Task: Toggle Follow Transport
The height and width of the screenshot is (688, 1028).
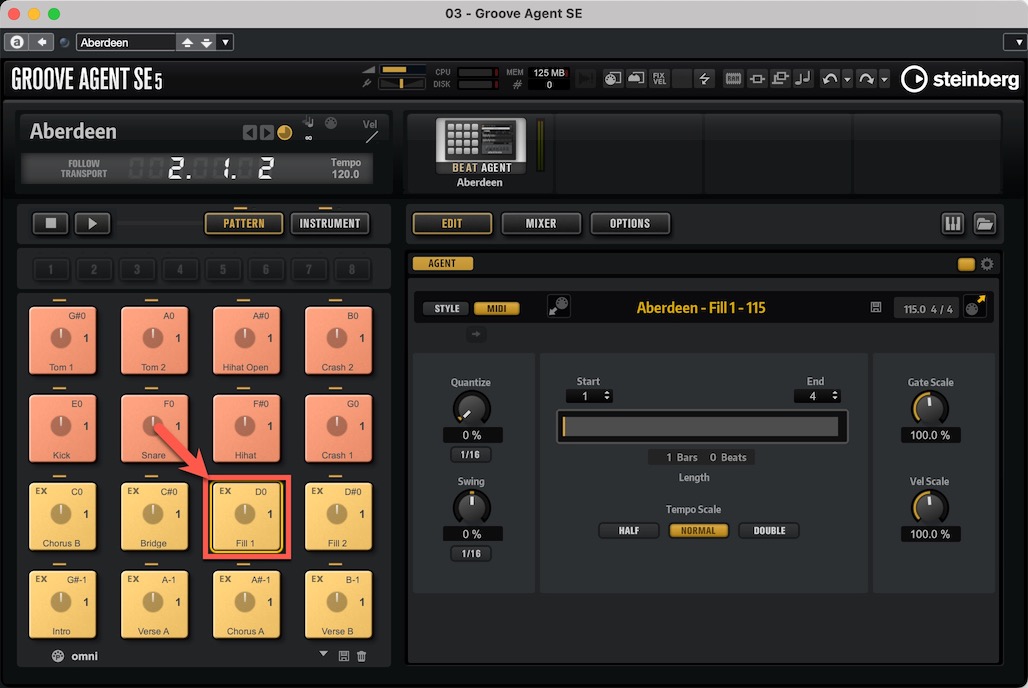Action: [x=84, y=169]
